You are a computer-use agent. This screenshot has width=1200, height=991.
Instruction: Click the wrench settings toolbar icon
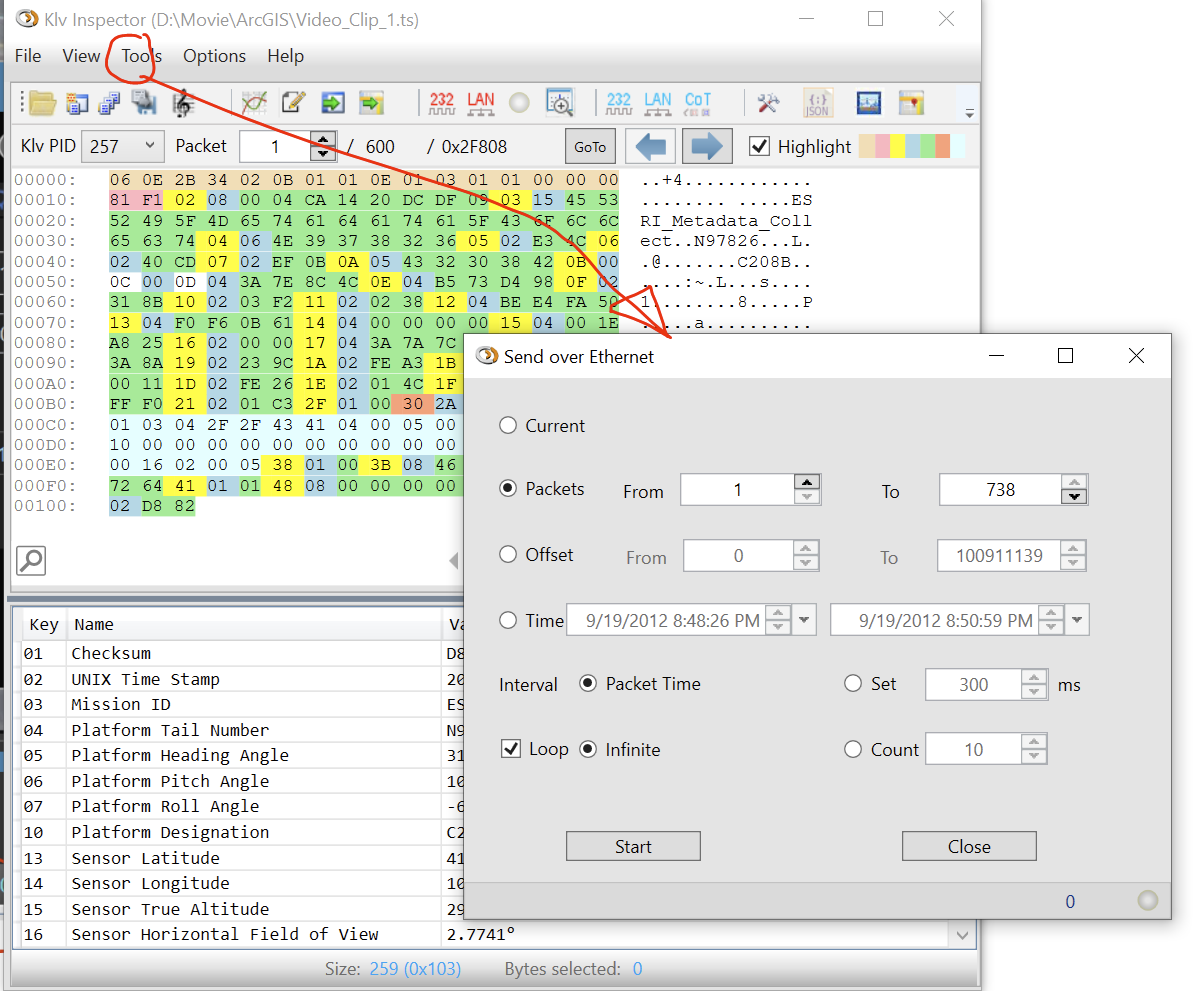(768, 102)
